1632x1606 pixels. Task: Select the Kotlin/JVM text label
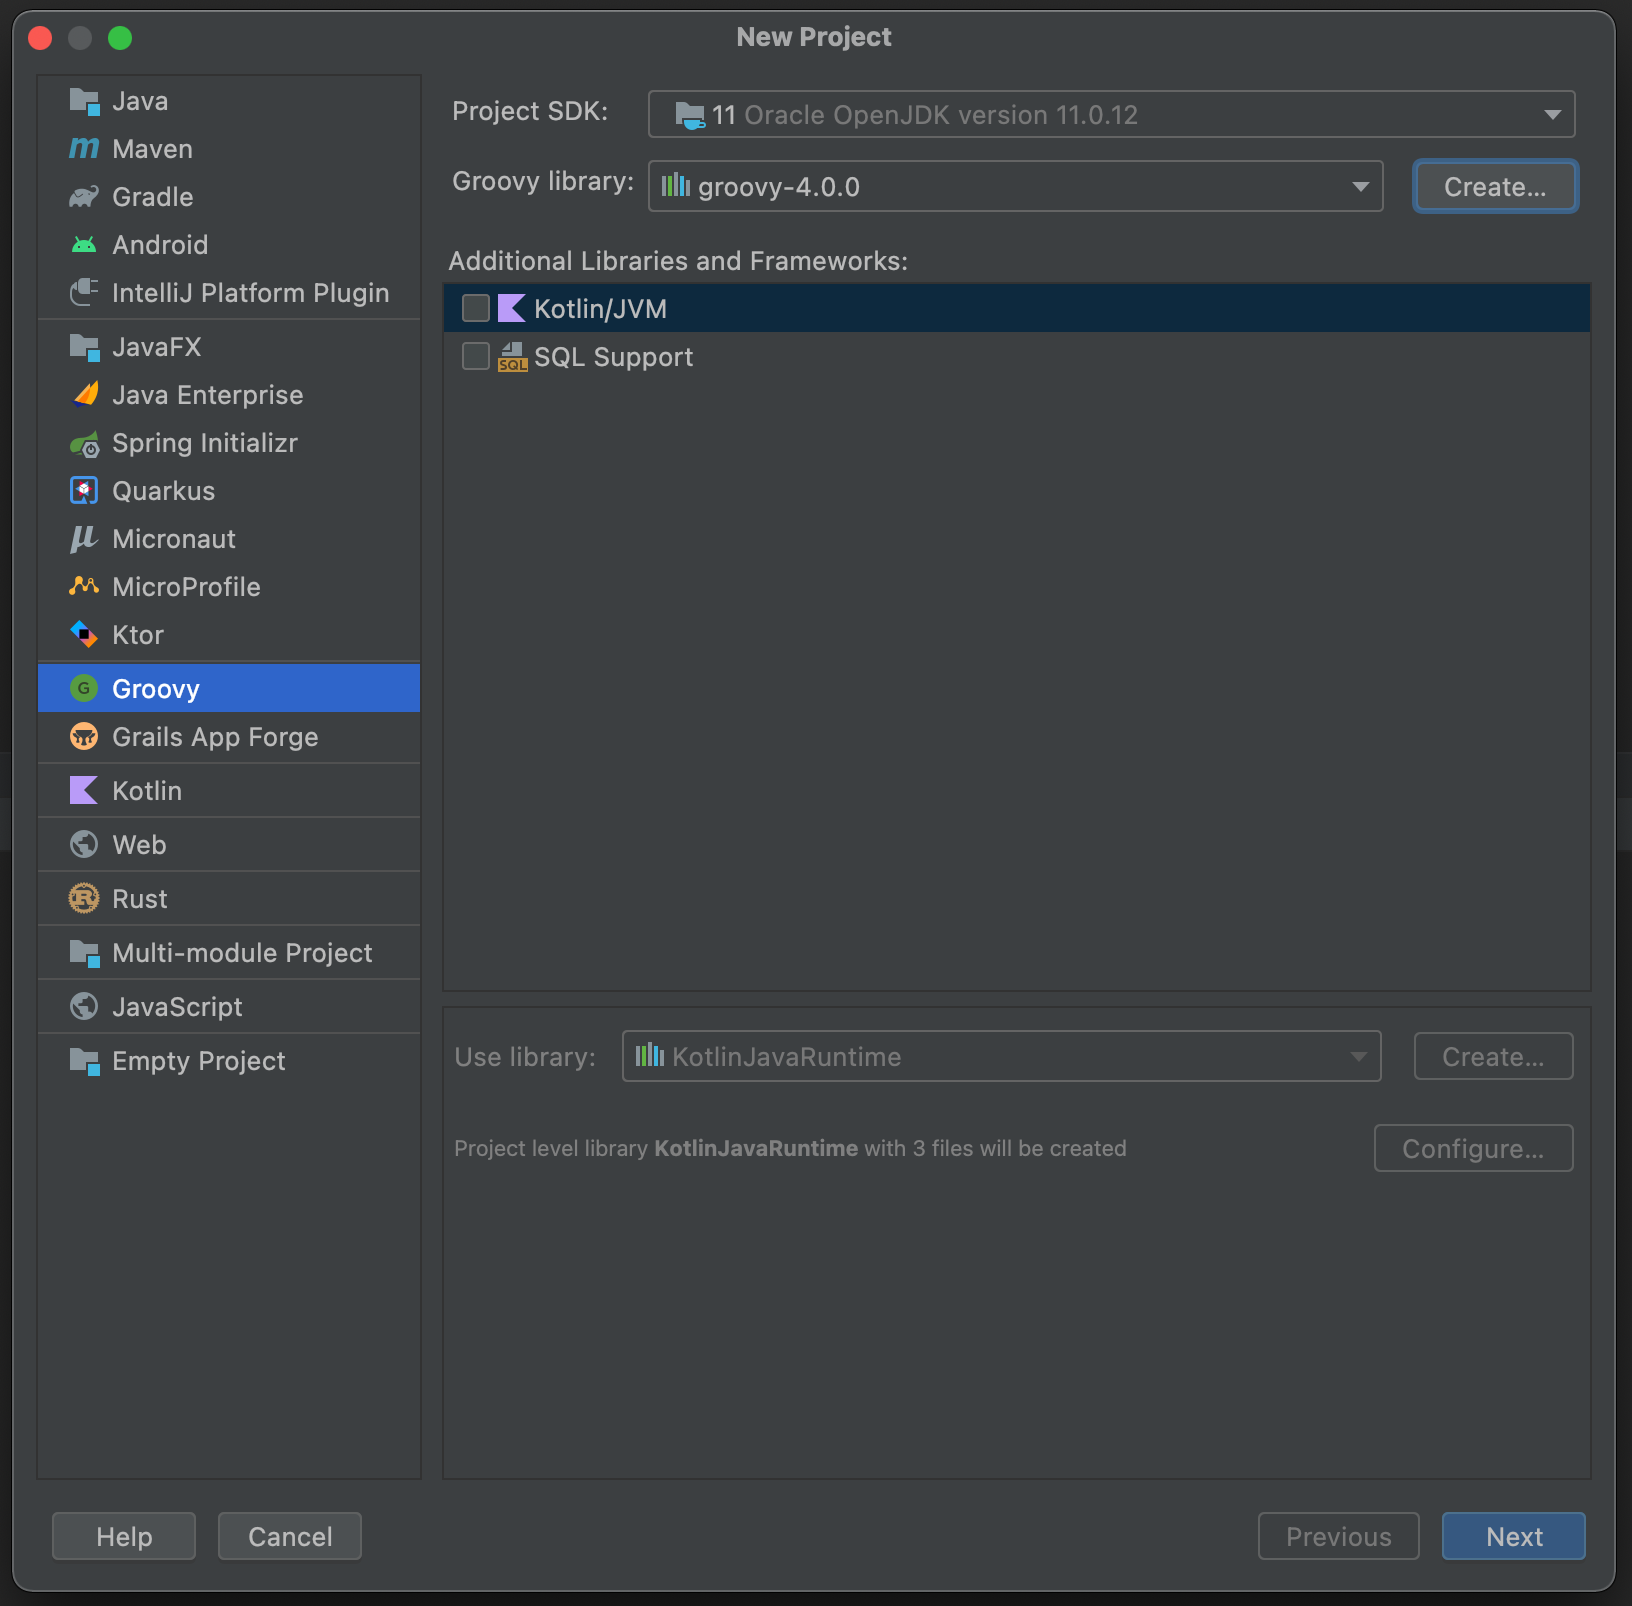tap(600, 309)
